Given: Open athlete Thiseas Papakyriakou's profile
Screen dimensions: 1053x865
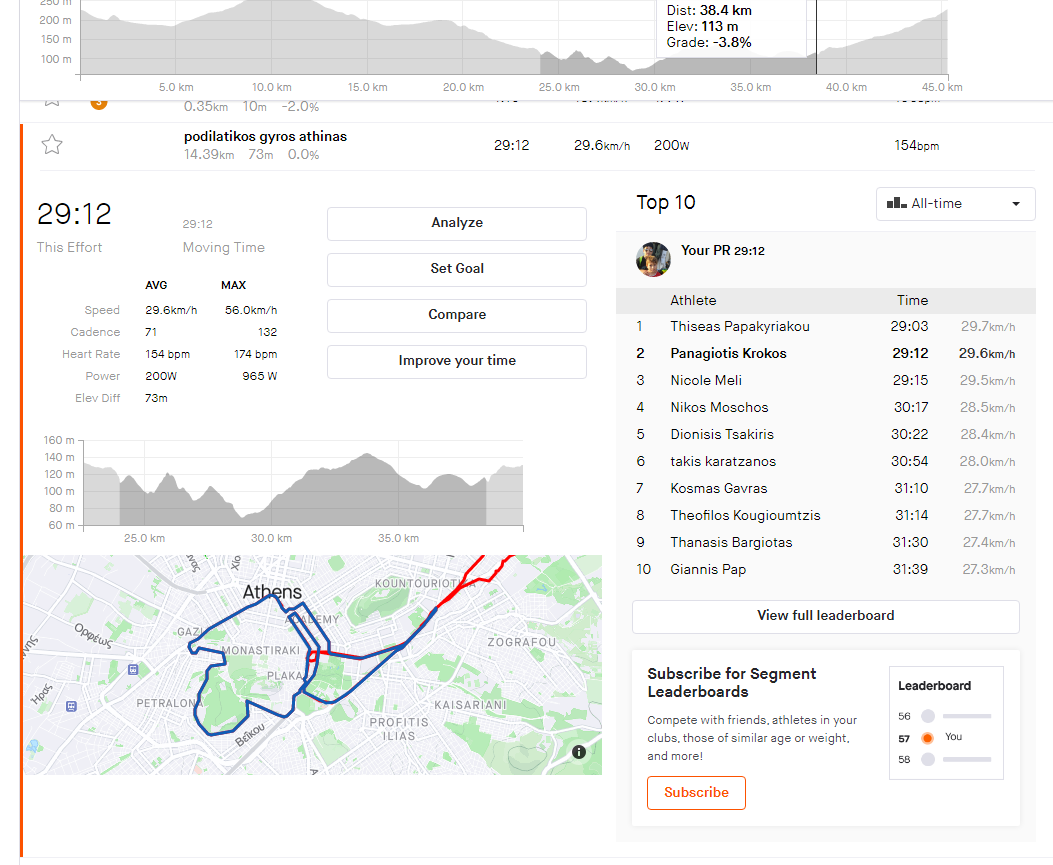Looking at the screenshot, I should coord(740,327).
